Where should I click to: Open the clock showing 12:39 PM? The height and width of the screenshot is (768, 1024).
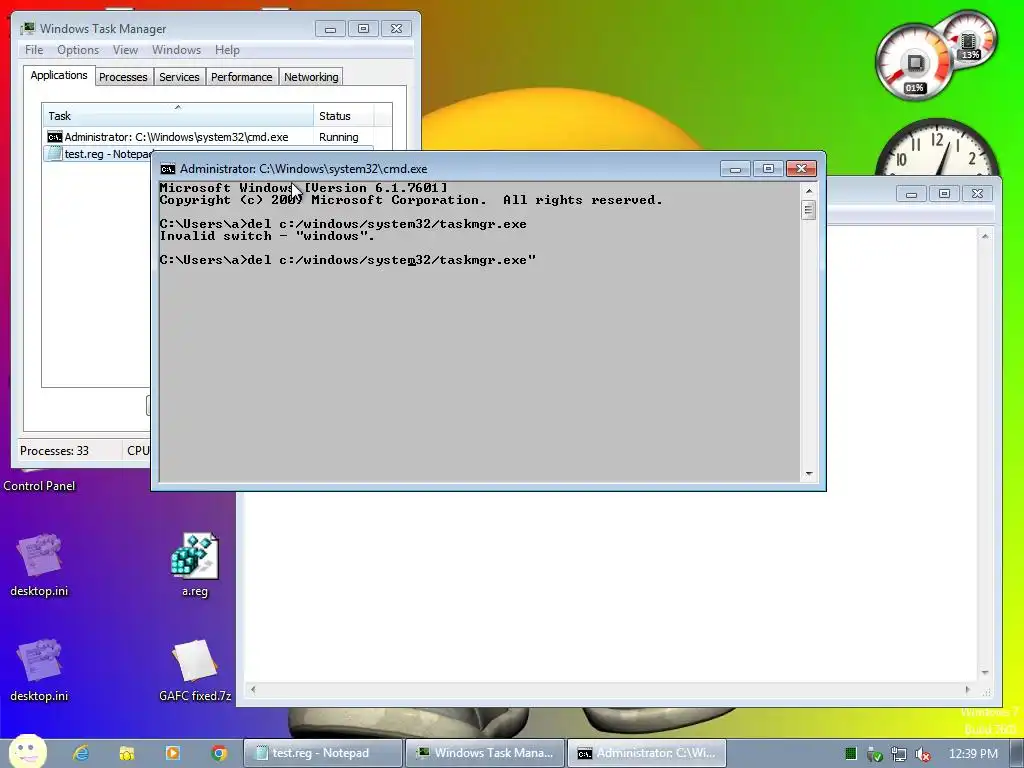point(973,754)
